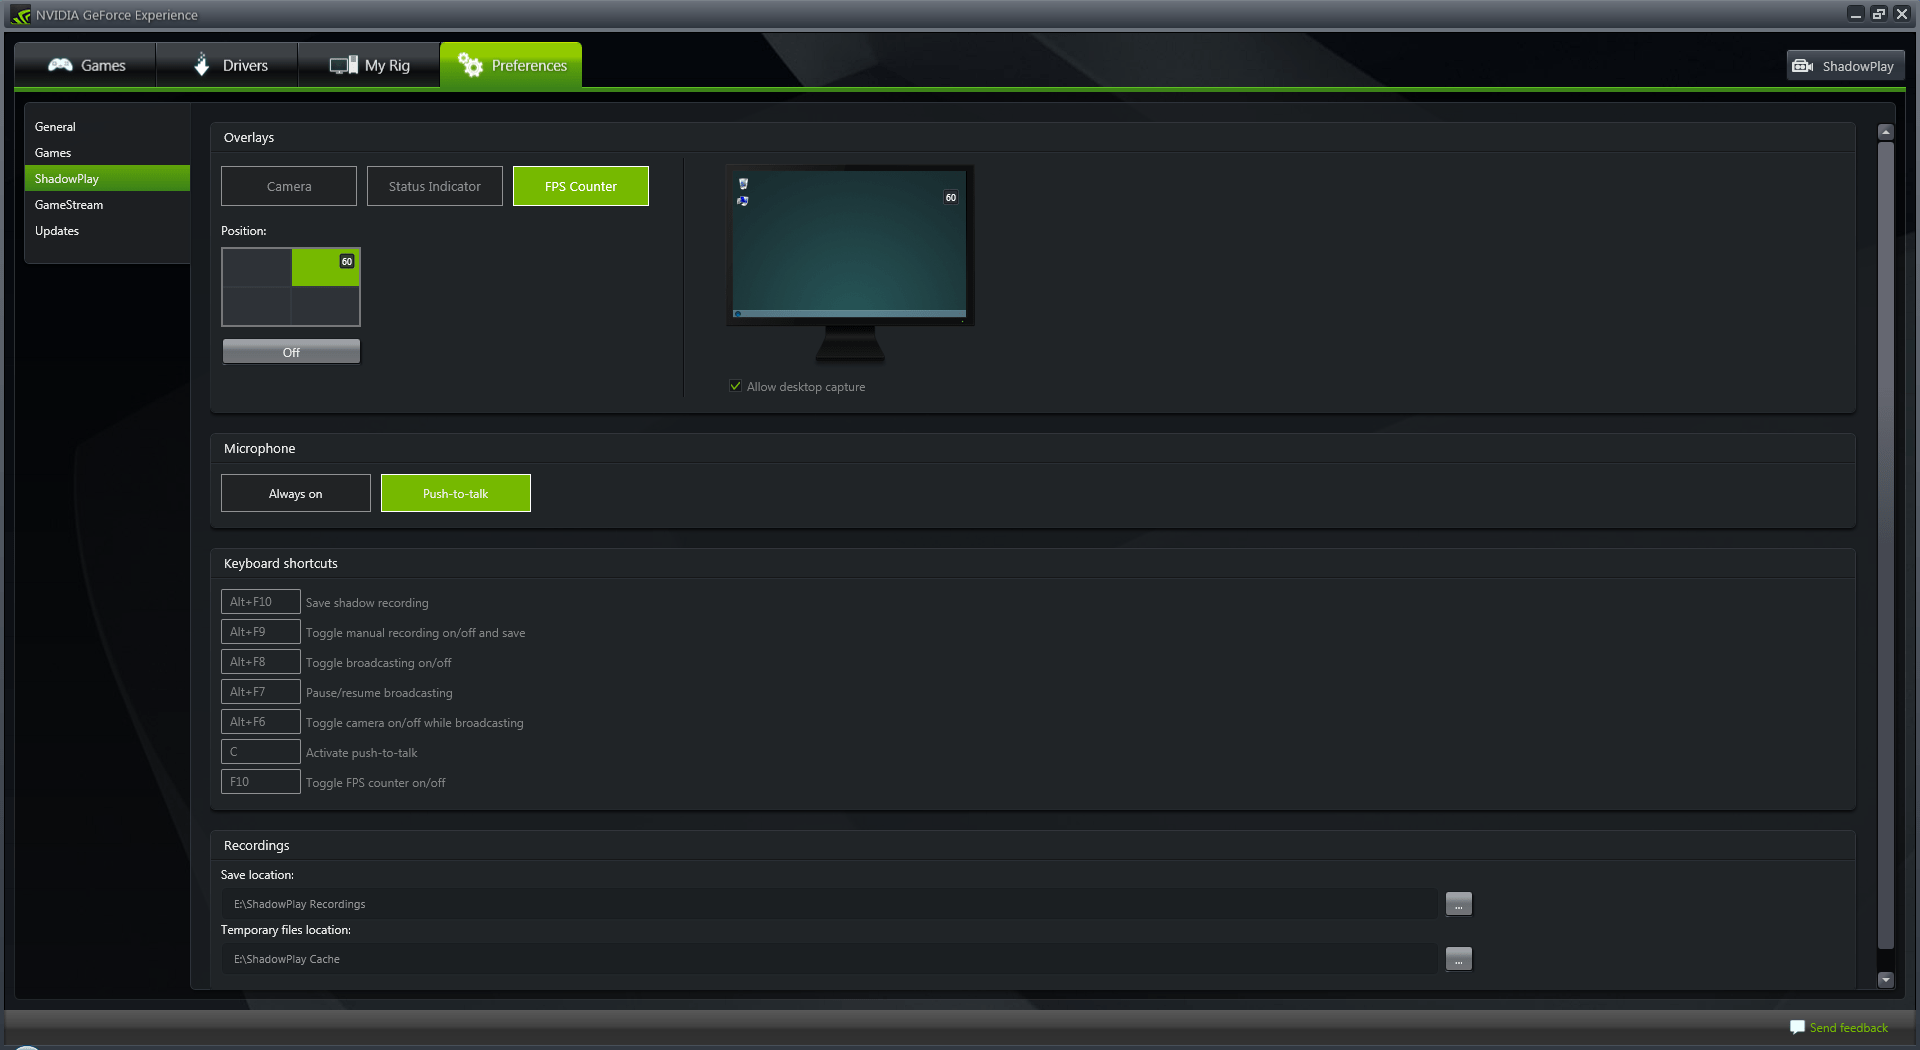Click the Preferences gears icon

(x=470, y=65)
